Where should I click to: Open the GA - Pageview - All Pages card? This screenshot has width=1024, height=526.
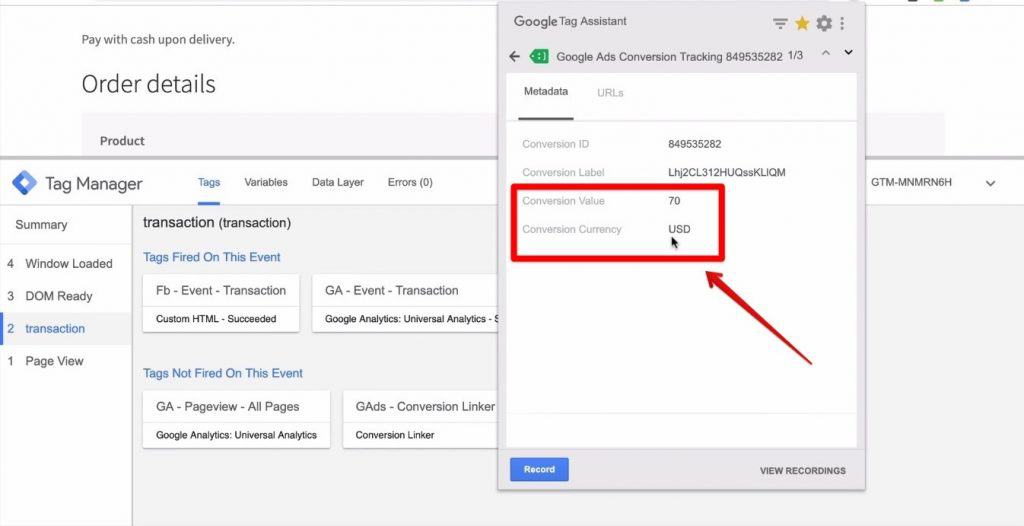[x=236, y=419]
